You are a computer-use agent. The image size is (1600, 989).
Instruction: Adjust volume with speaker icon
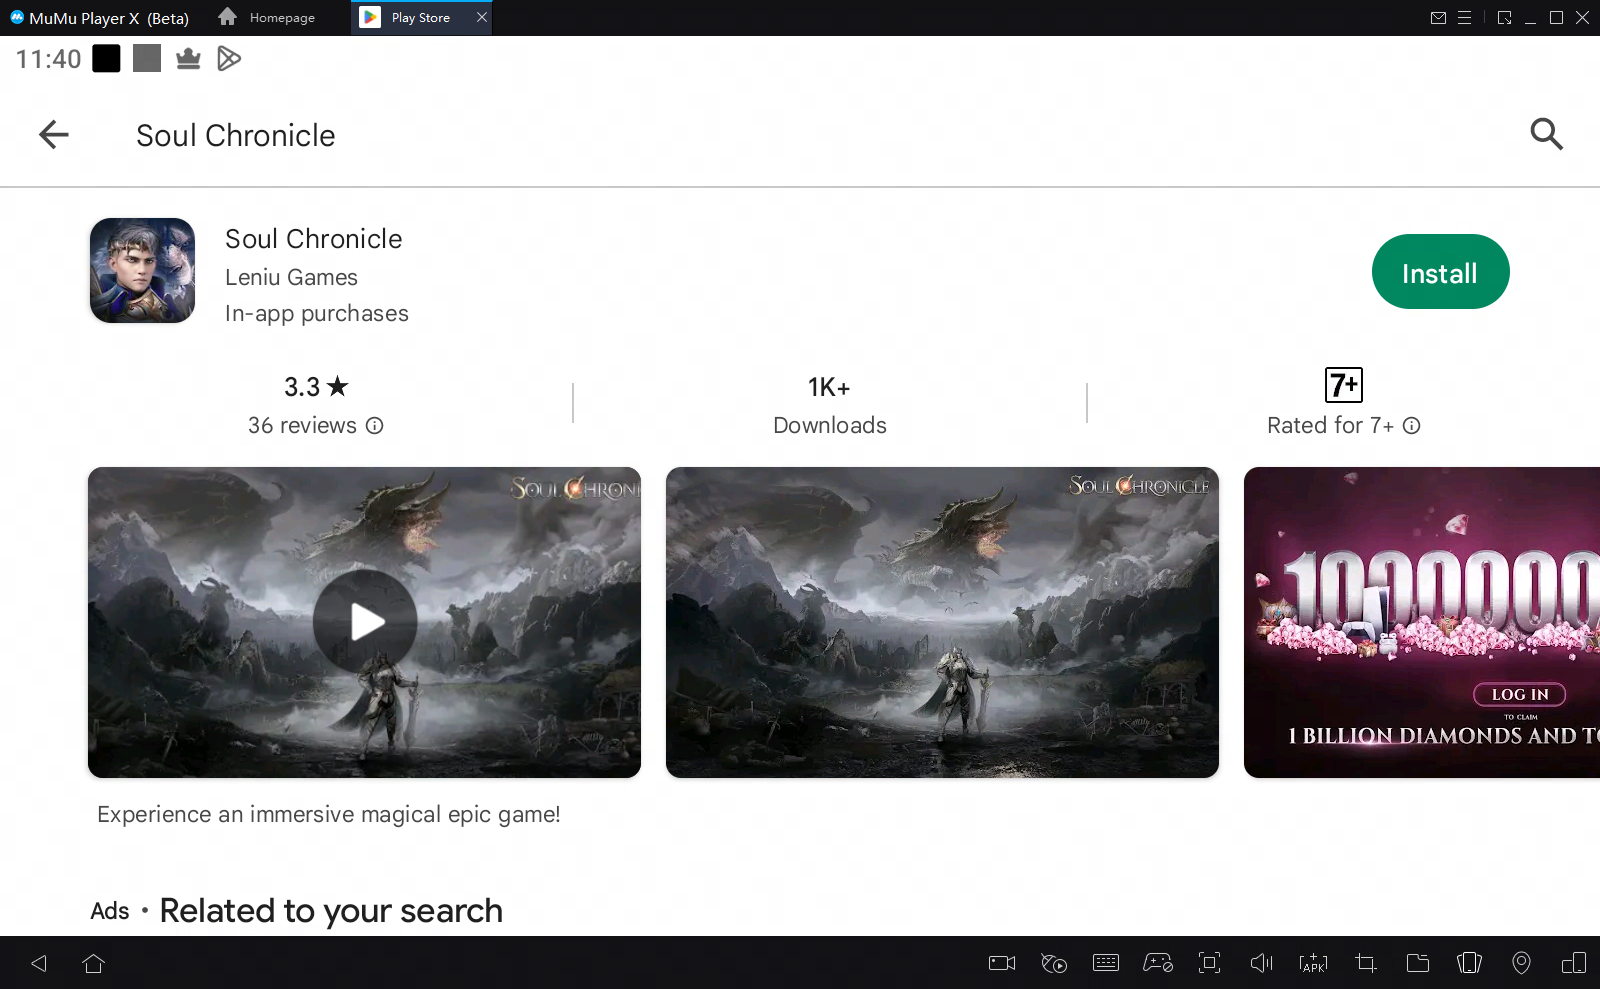(x=1262, y=963)
